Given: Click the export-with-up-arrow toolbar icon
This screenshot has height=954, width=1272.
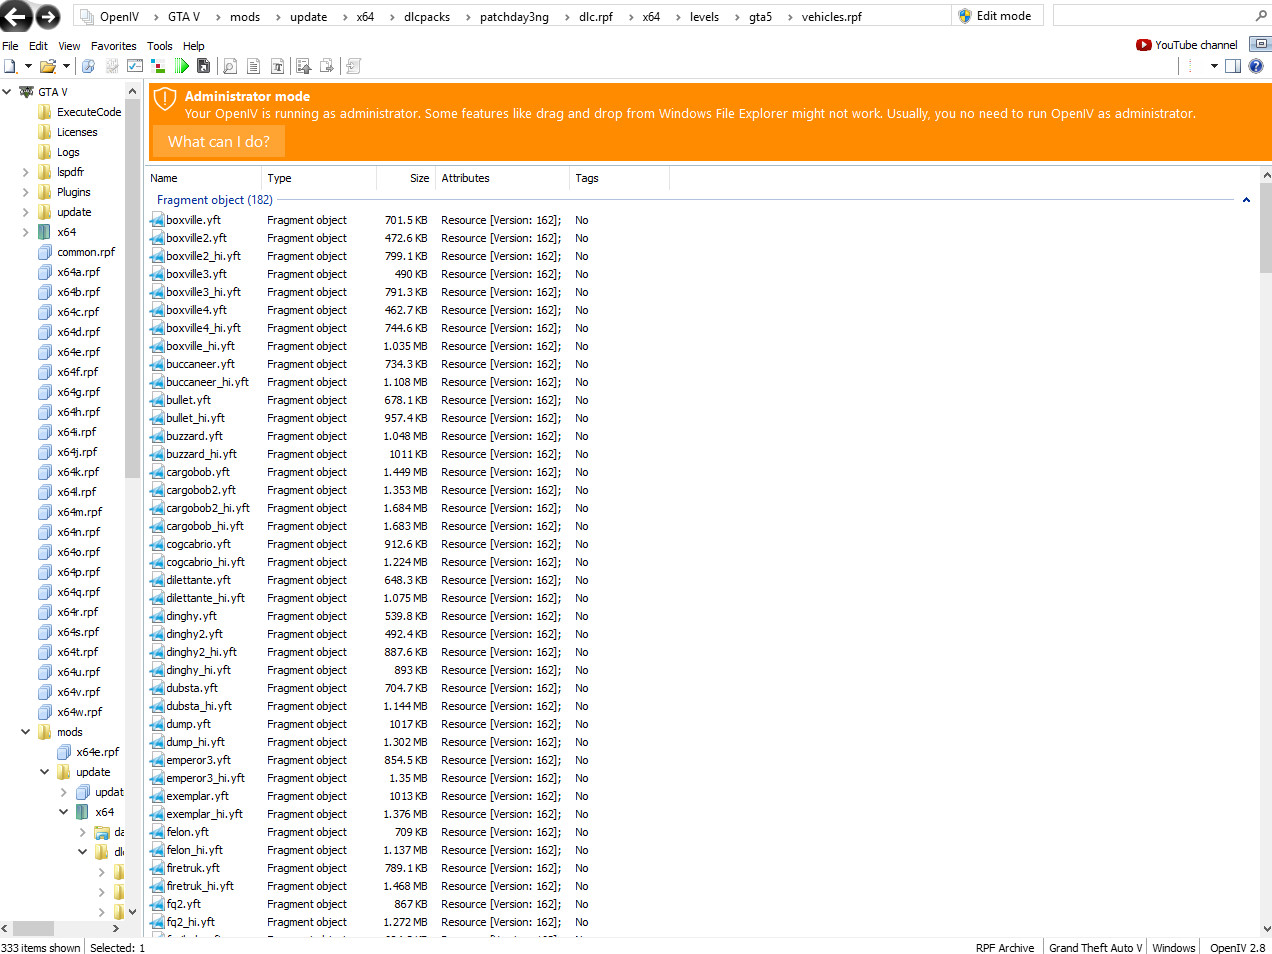Looking at the screenshot, I should click(303, 66).
